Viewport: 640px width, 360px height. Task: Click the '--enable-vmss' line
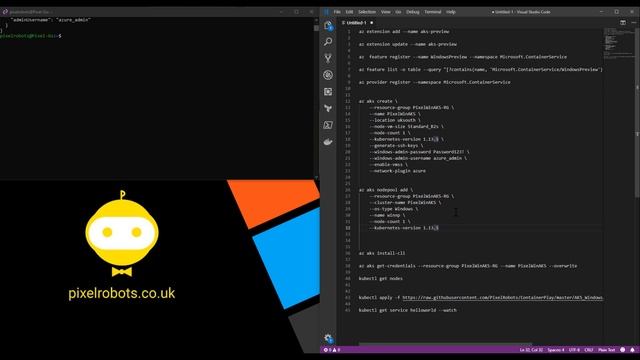[388, 164]
